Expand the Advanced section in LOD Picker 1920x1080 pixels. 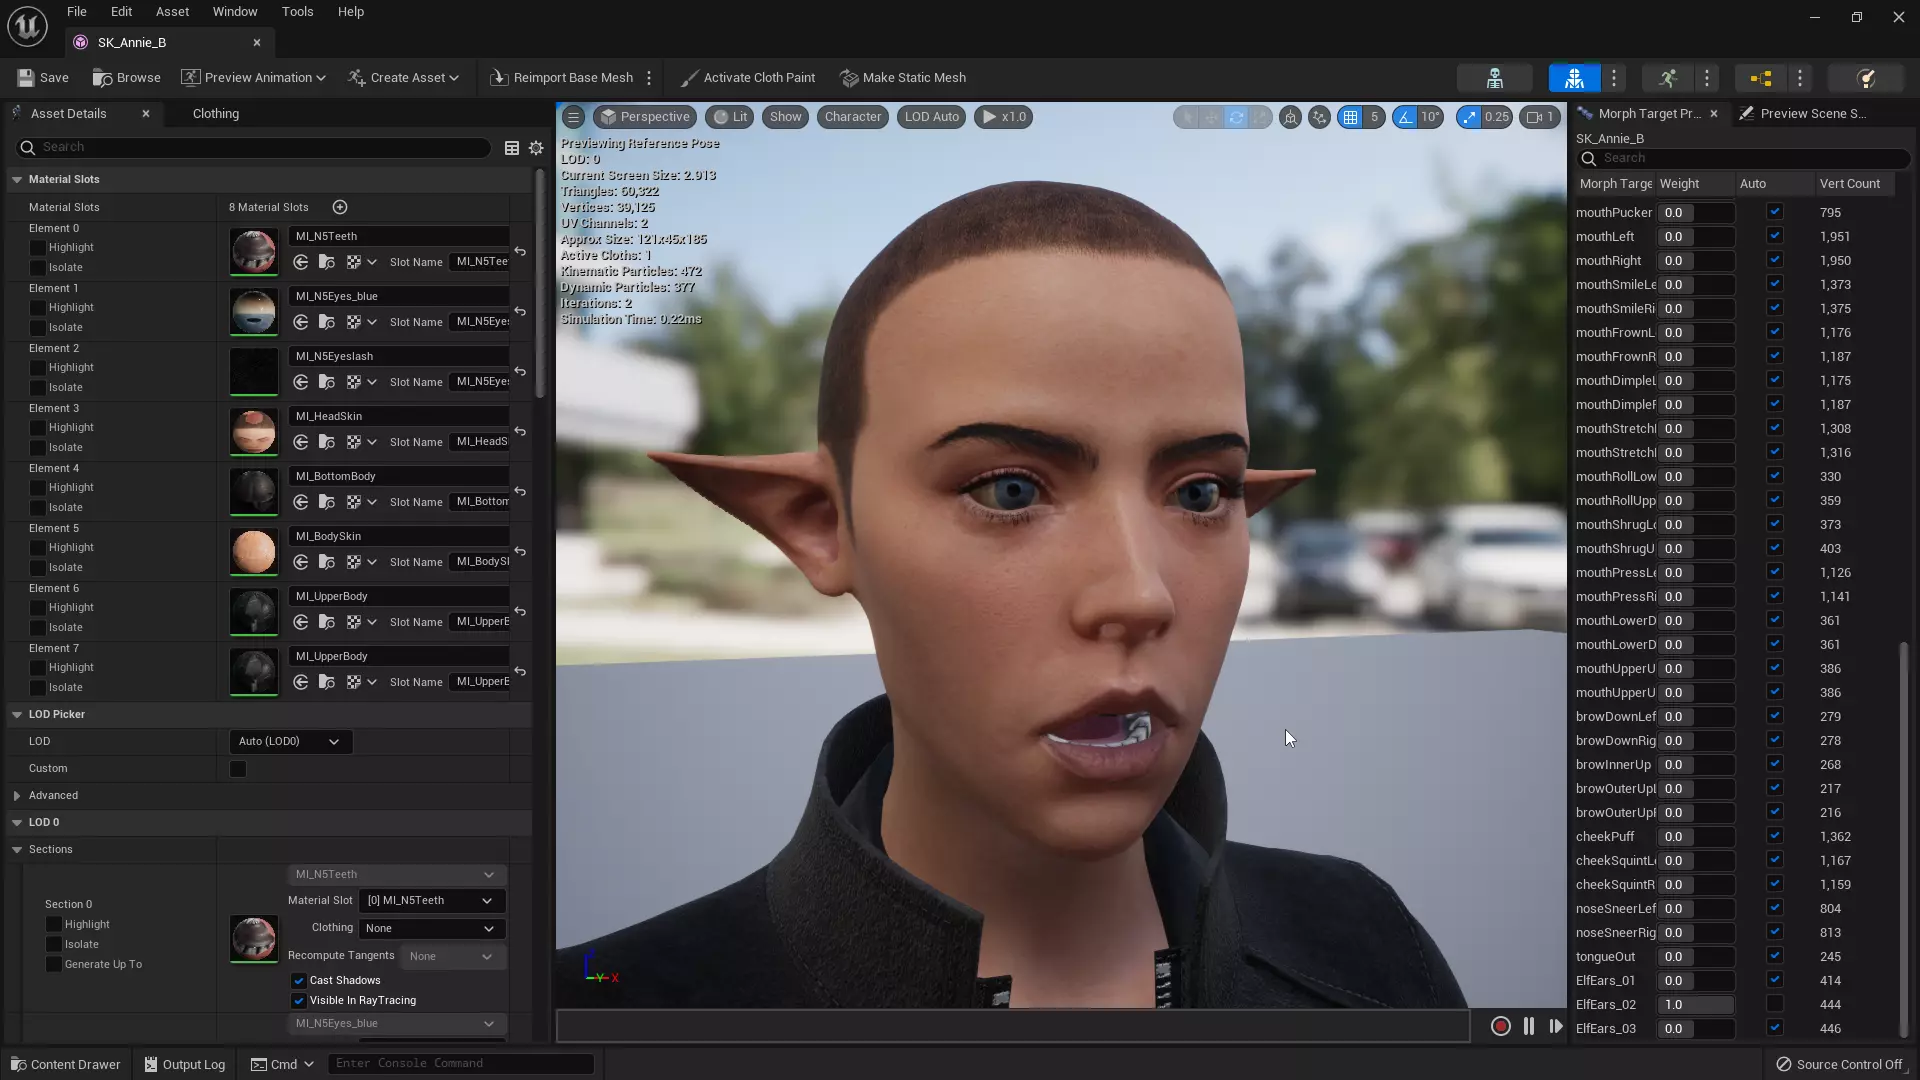pyautogui.click(x=17, y=796)
